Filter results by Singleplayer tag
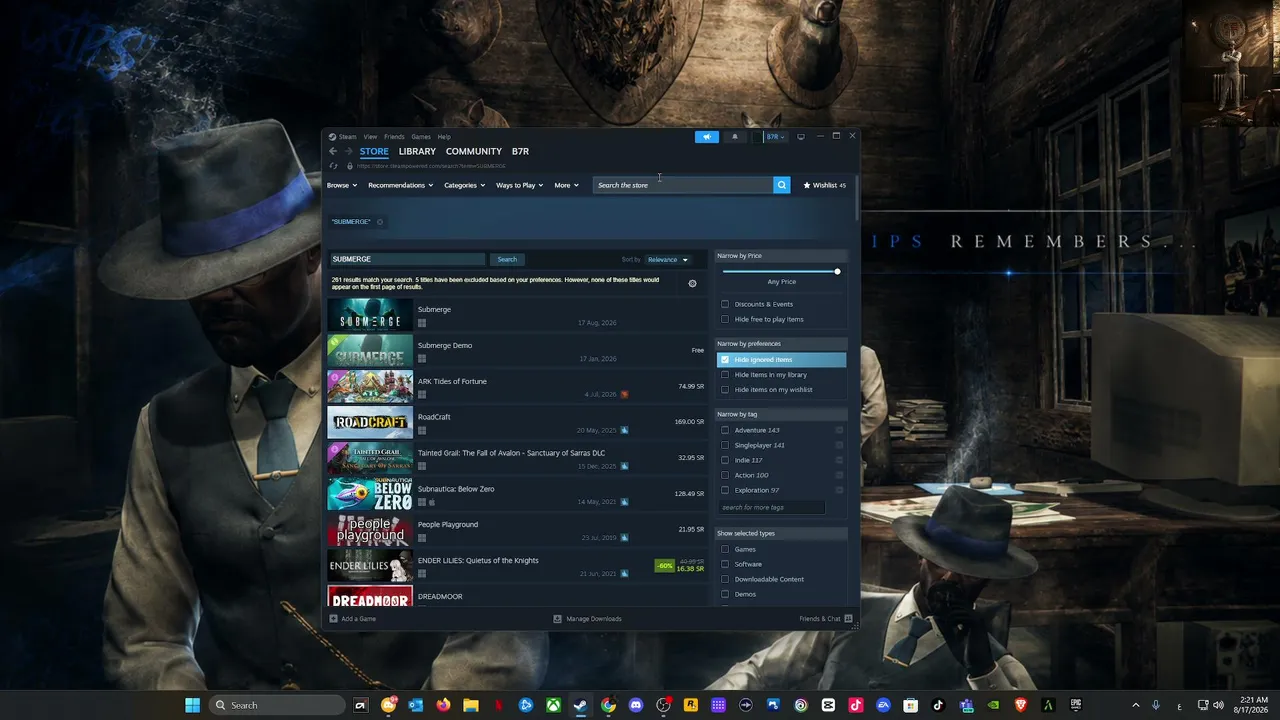Viewport: 1280px width, 720px height. pyautogui.click(x=725, y=445)
